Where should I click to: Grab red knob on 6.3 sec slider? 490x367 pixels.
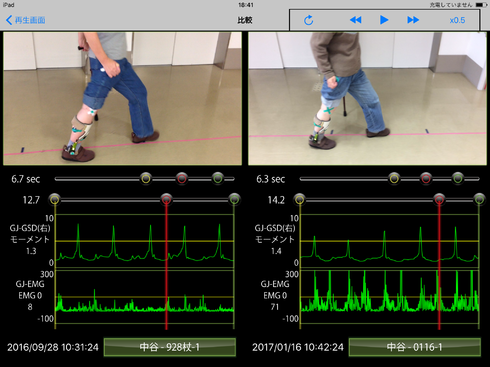point(426,179)
